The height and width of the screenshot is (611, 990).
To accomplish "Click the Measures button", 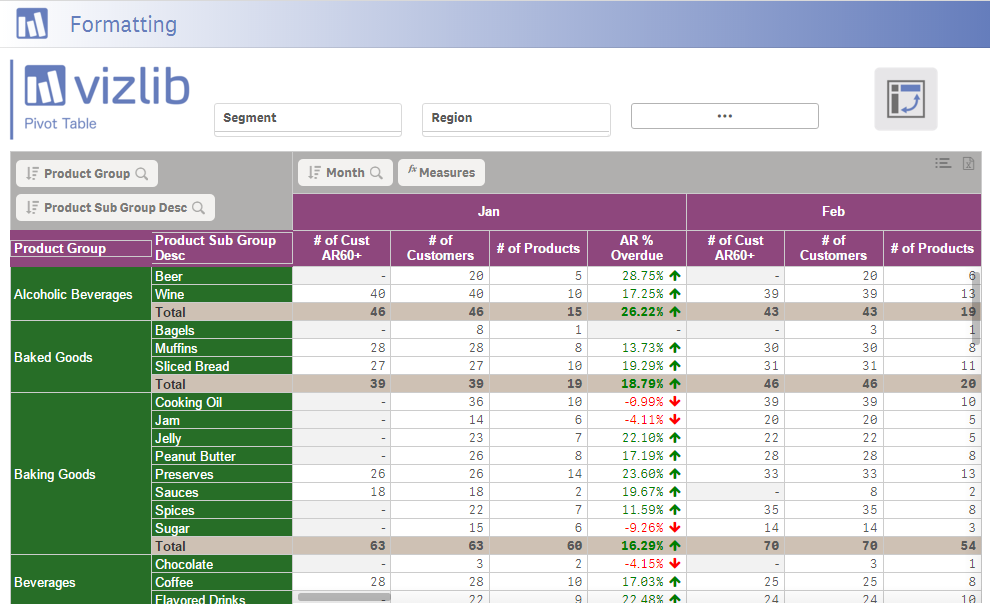I will pos(441,172).
